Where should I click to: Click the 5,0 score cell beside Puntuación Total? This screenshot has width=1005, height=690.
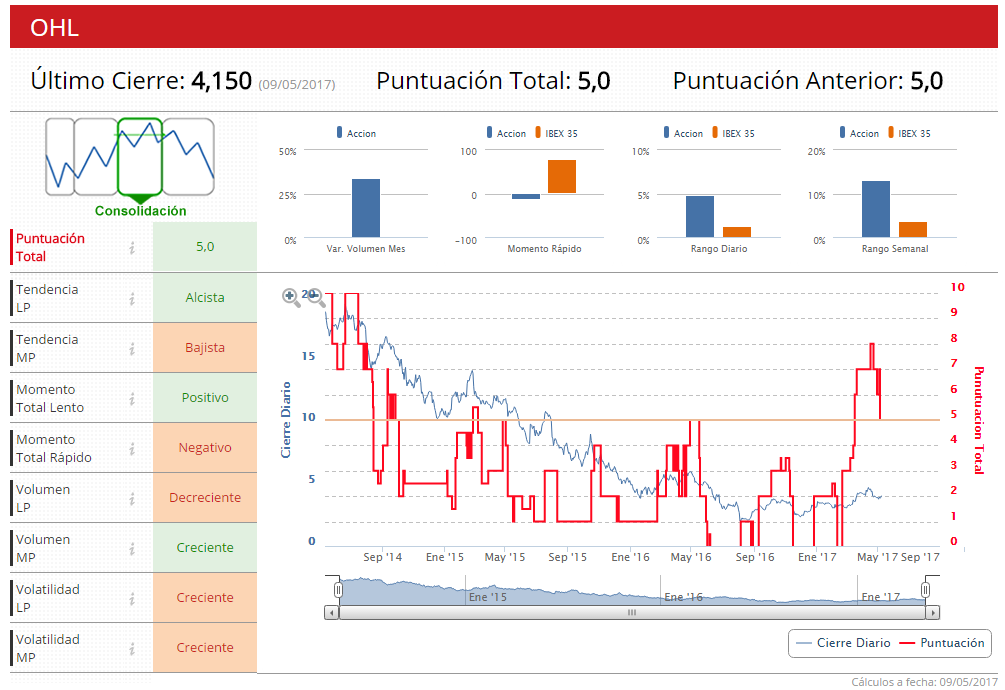[x=205, y=247]
